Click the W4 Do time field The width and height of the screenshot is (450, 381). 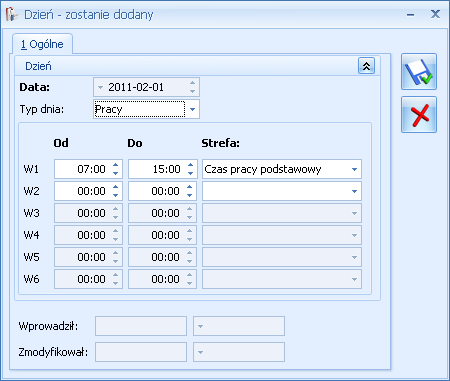point(163,235)
